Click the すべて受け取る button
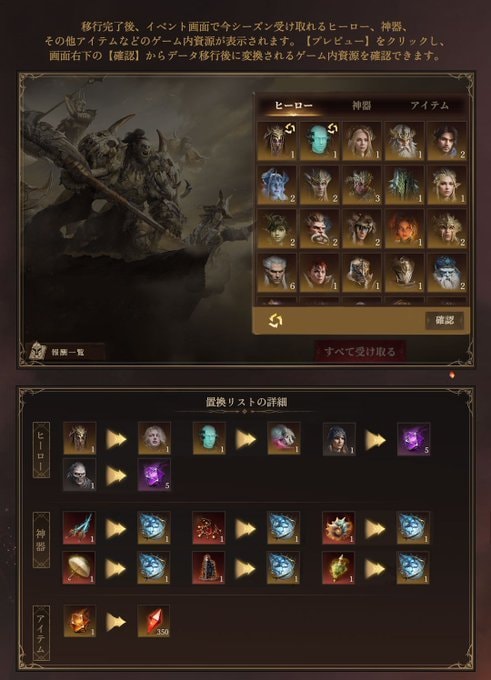 pyautogui.click(x=360, y=351)
